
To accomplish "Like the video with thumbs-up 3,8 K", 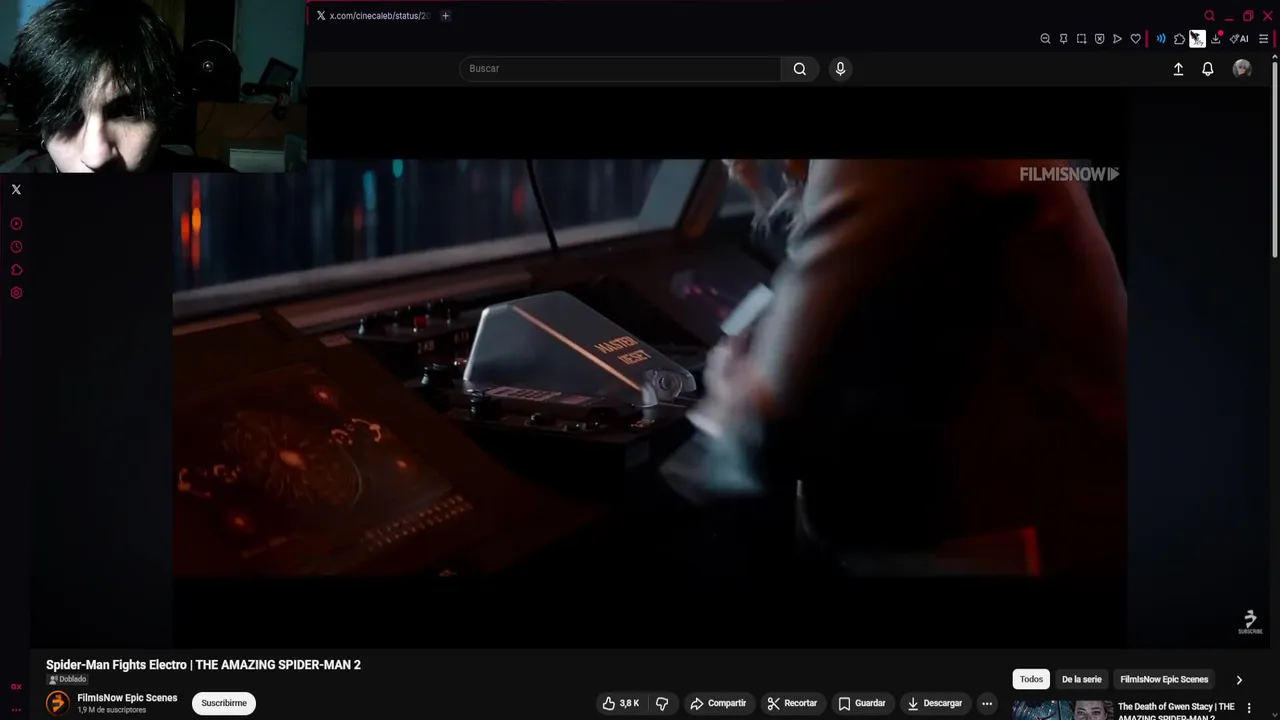I will pyautogui.click(x=620, y=703).
